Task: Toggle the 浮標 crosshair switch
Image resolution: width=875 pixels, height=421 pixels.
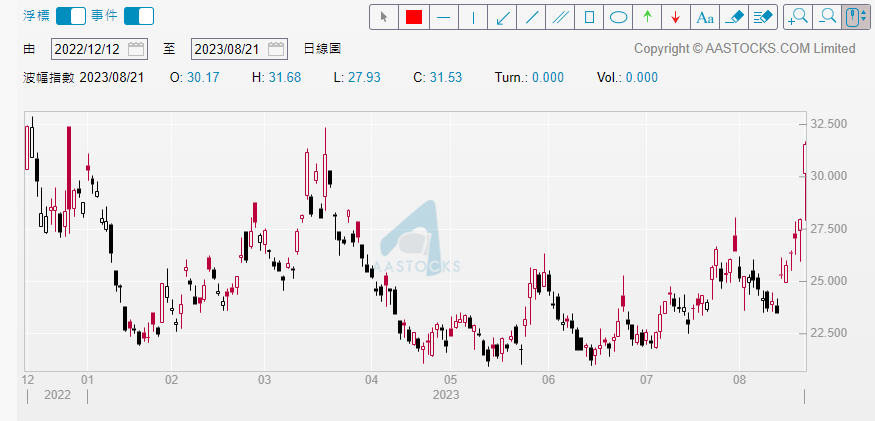Action: click(x=71, y=16)
